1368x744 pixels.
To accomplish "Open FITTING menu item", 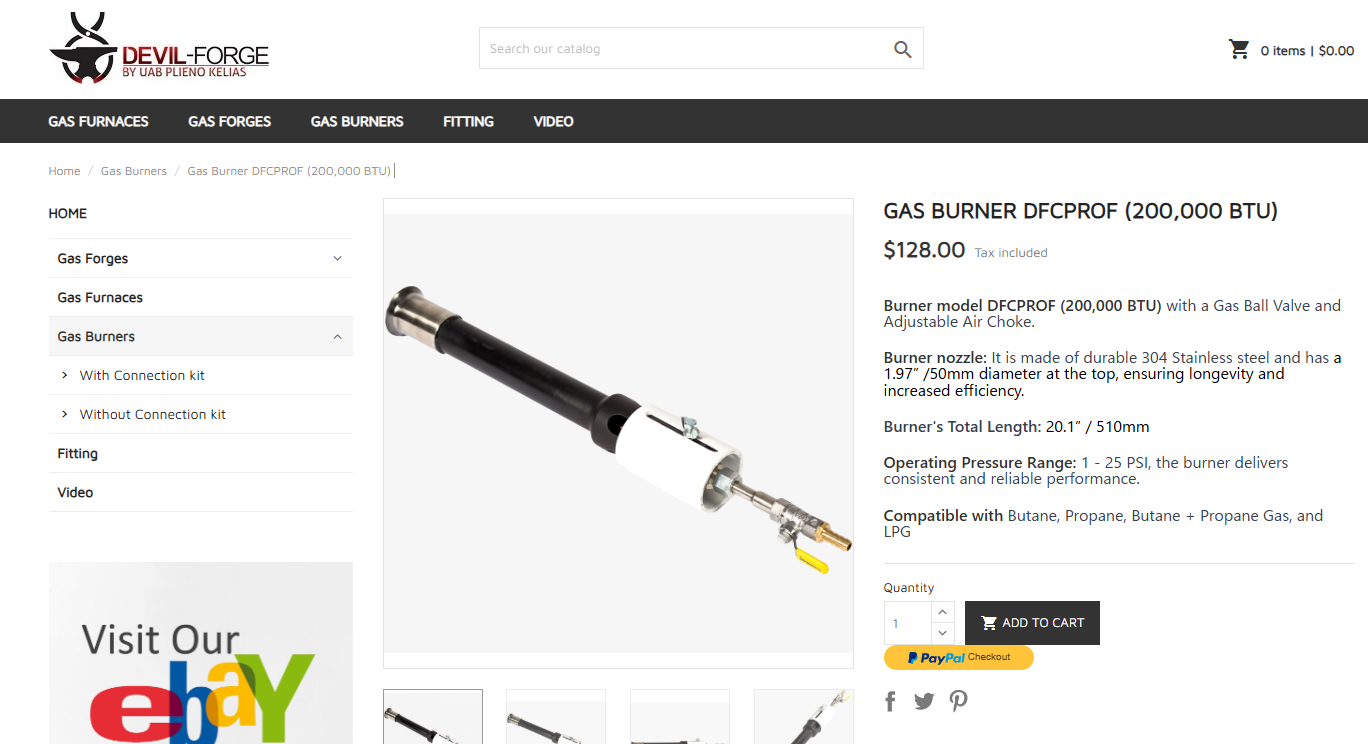I will point(468,121).
